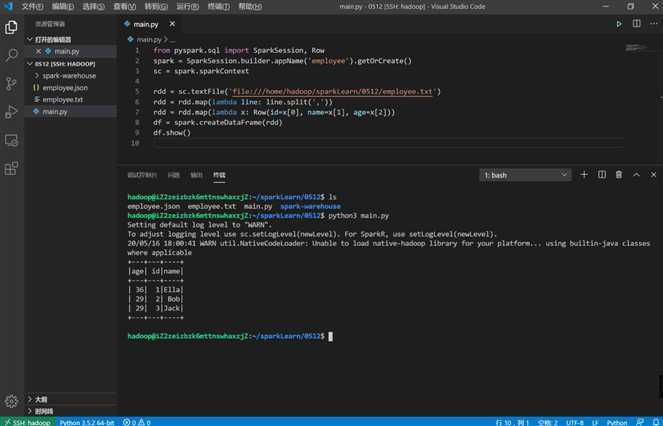The width and height of the screenshot is (663, 426).
Task: Open the Terminal menu
Action: tap(219, 6)
